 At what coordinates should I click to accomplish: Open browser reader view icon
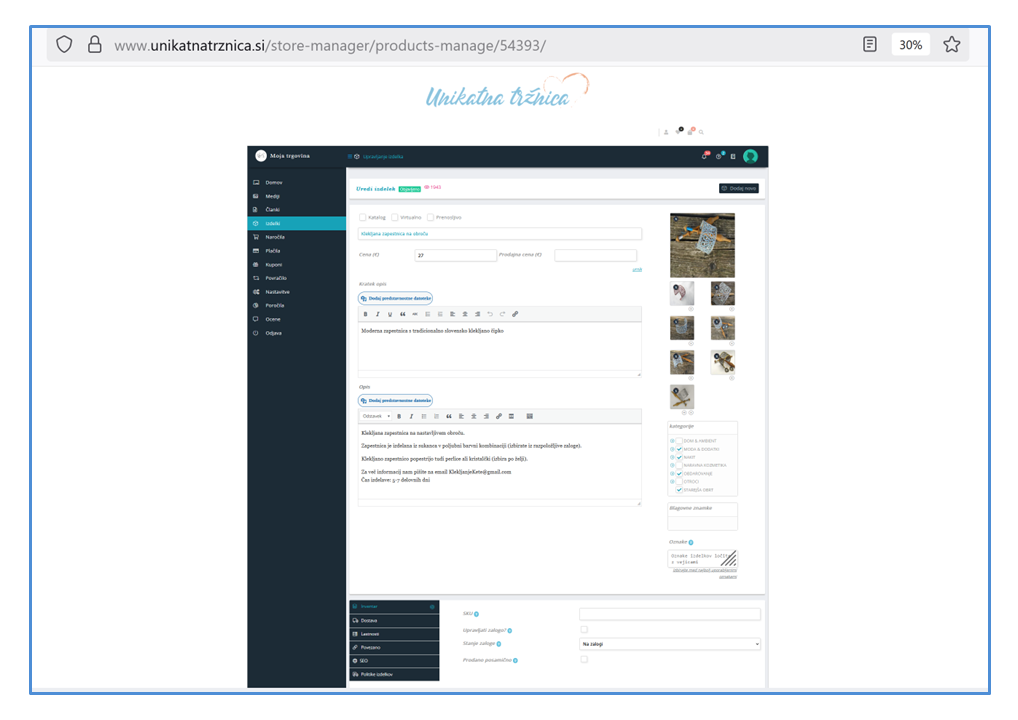[870, 45]
